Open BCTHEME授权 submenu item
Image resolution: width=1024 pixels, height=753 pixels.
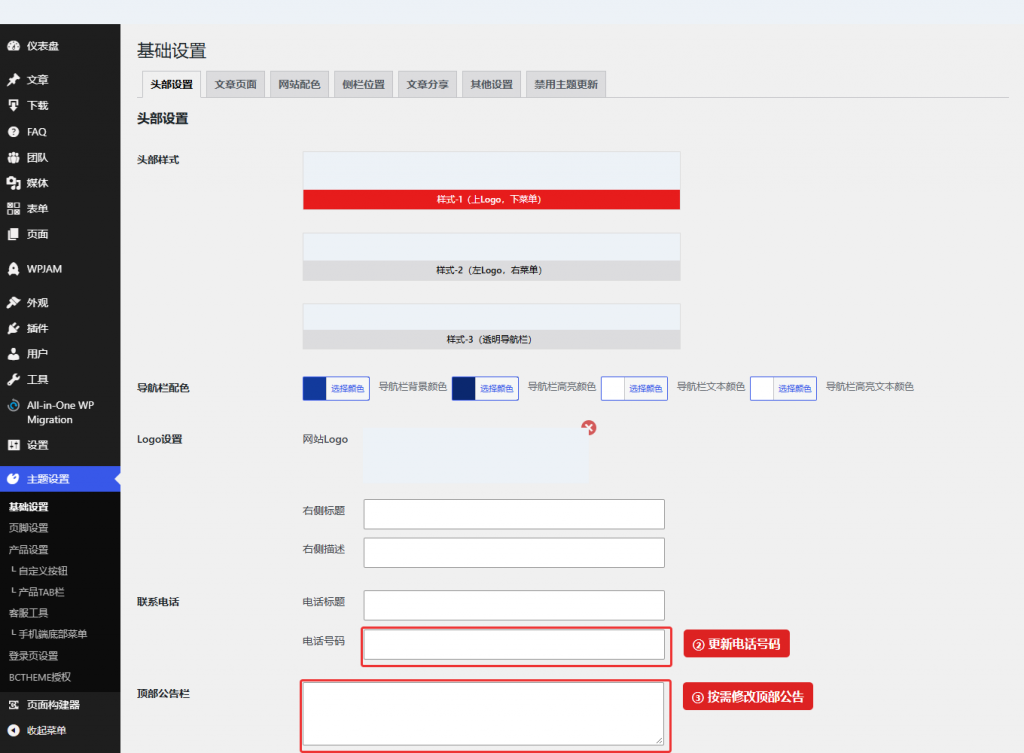point(40,677)
